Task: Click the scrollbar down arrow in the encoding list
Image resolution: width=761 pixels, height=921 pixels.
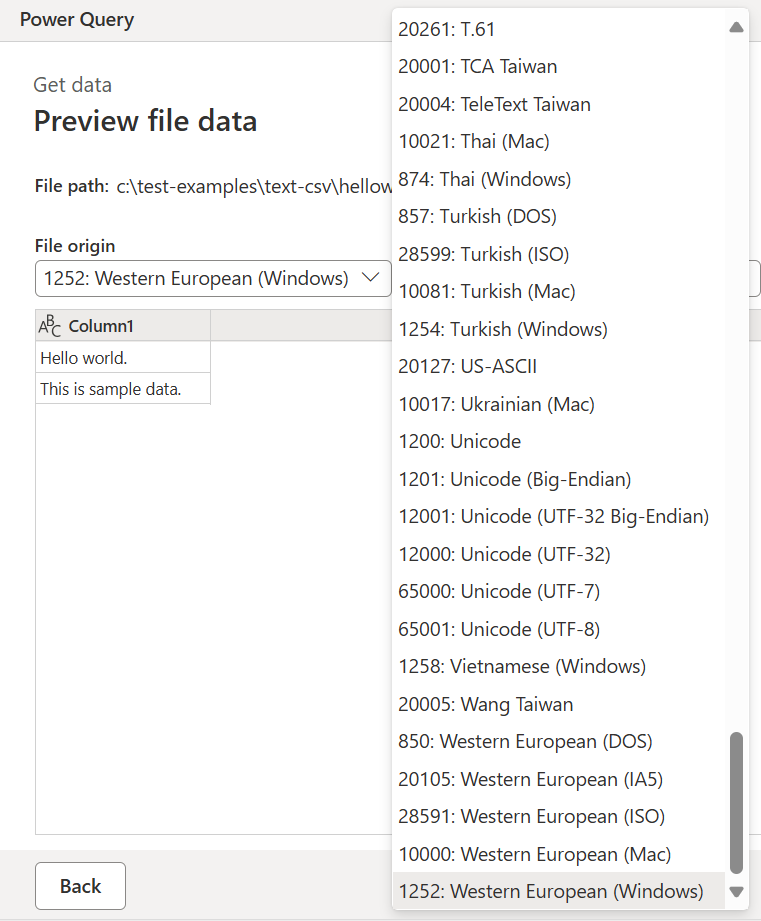Action: pyautogui.click(x=737, y=893)
